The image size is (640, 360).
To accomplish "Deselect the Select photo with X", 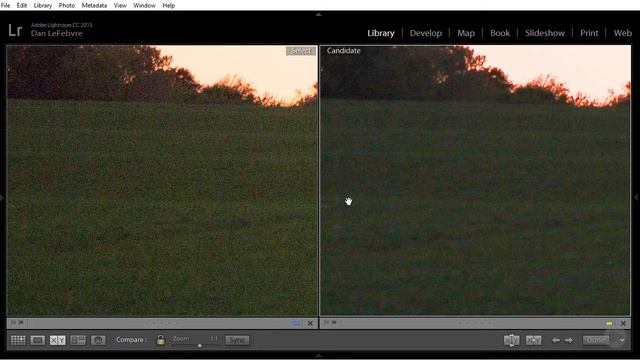I will coord(310,323).
